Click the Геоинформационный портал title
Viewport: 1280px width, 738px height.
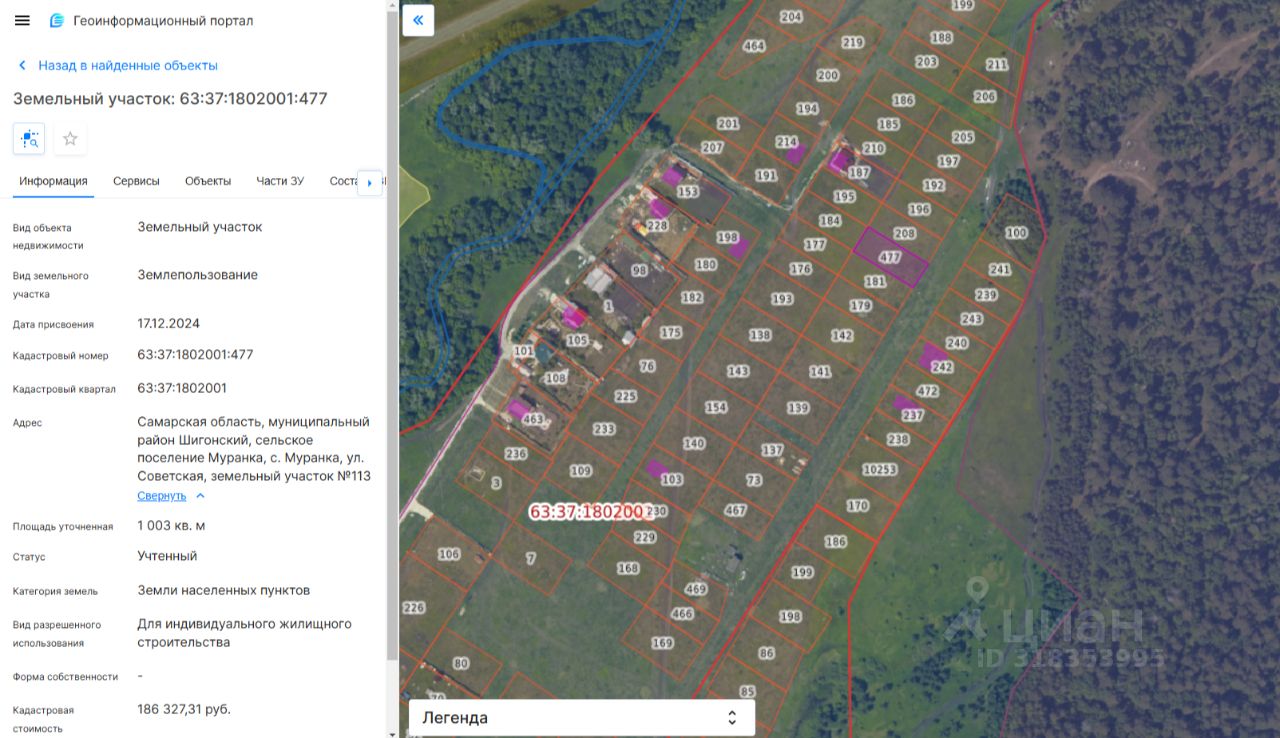163,21
